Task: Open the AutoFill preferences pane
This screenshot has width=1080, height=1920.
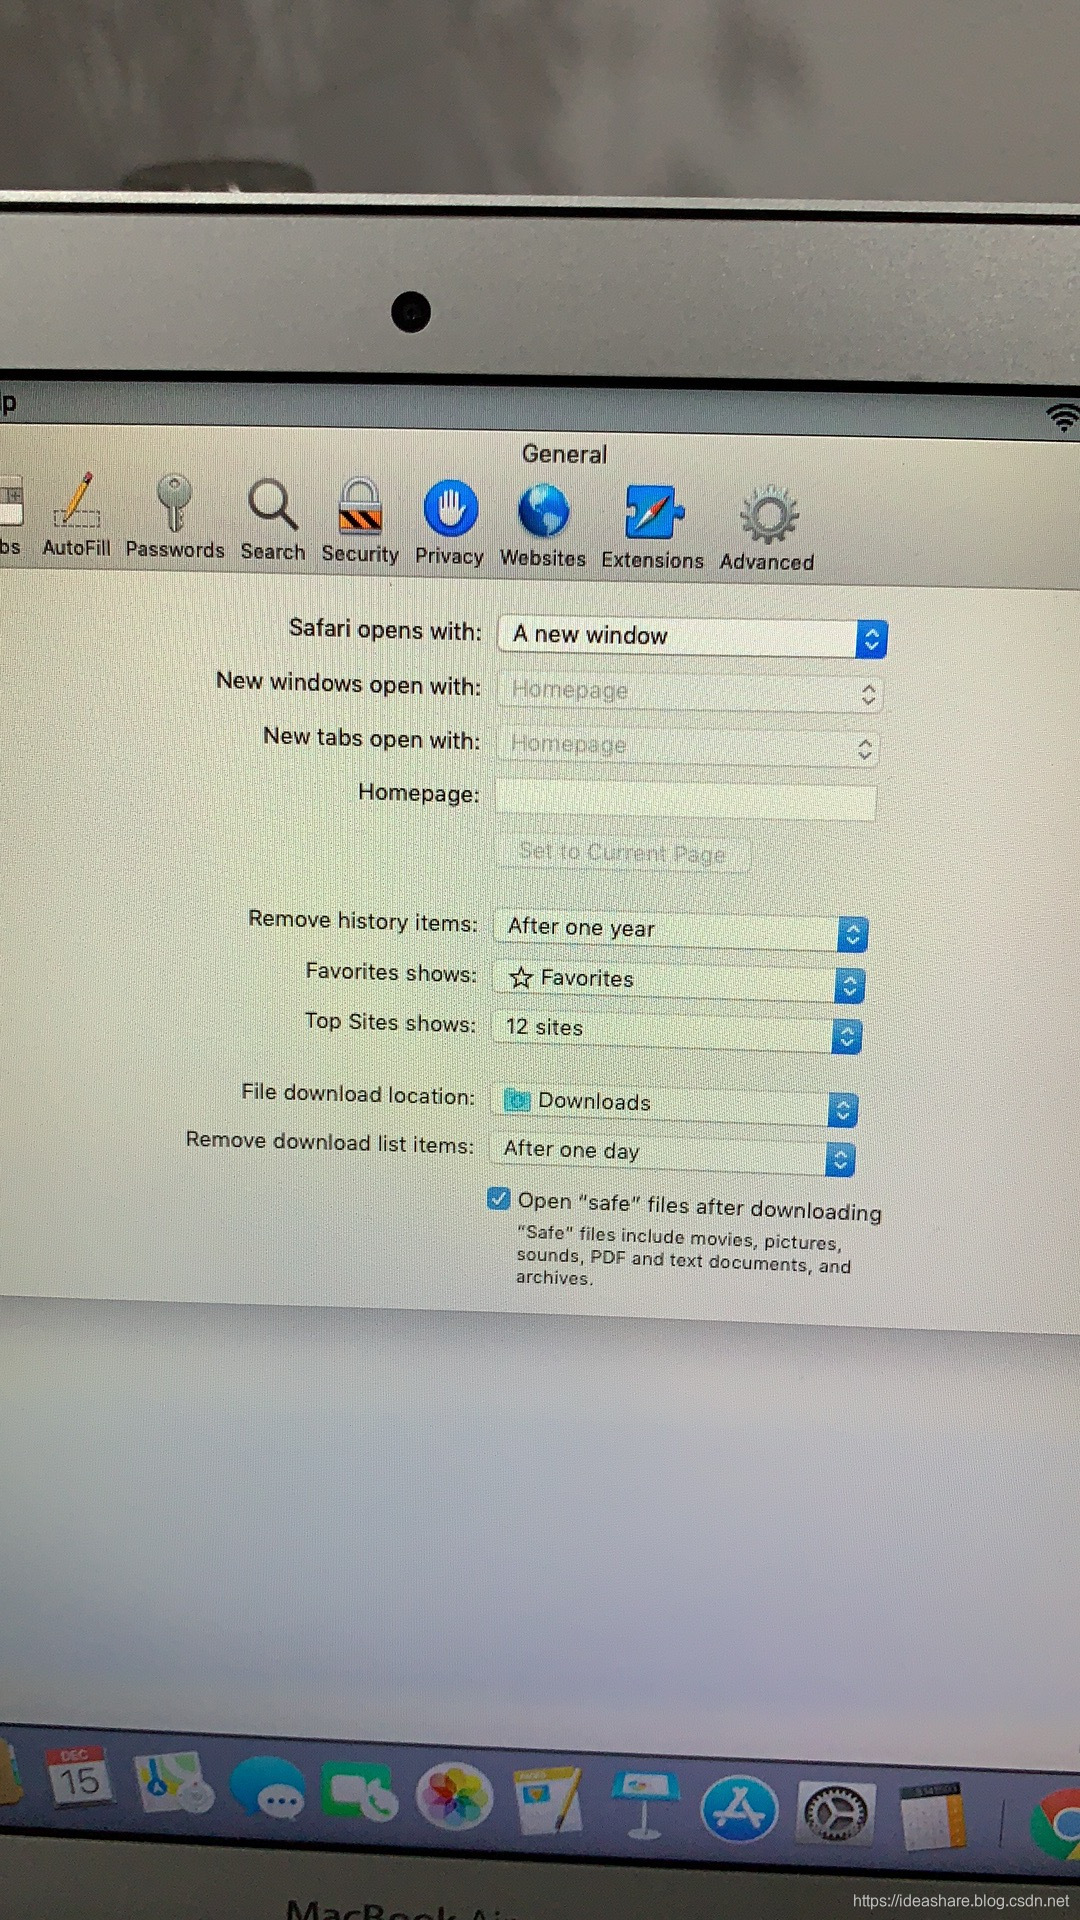Action: click(x=77, y=516)
